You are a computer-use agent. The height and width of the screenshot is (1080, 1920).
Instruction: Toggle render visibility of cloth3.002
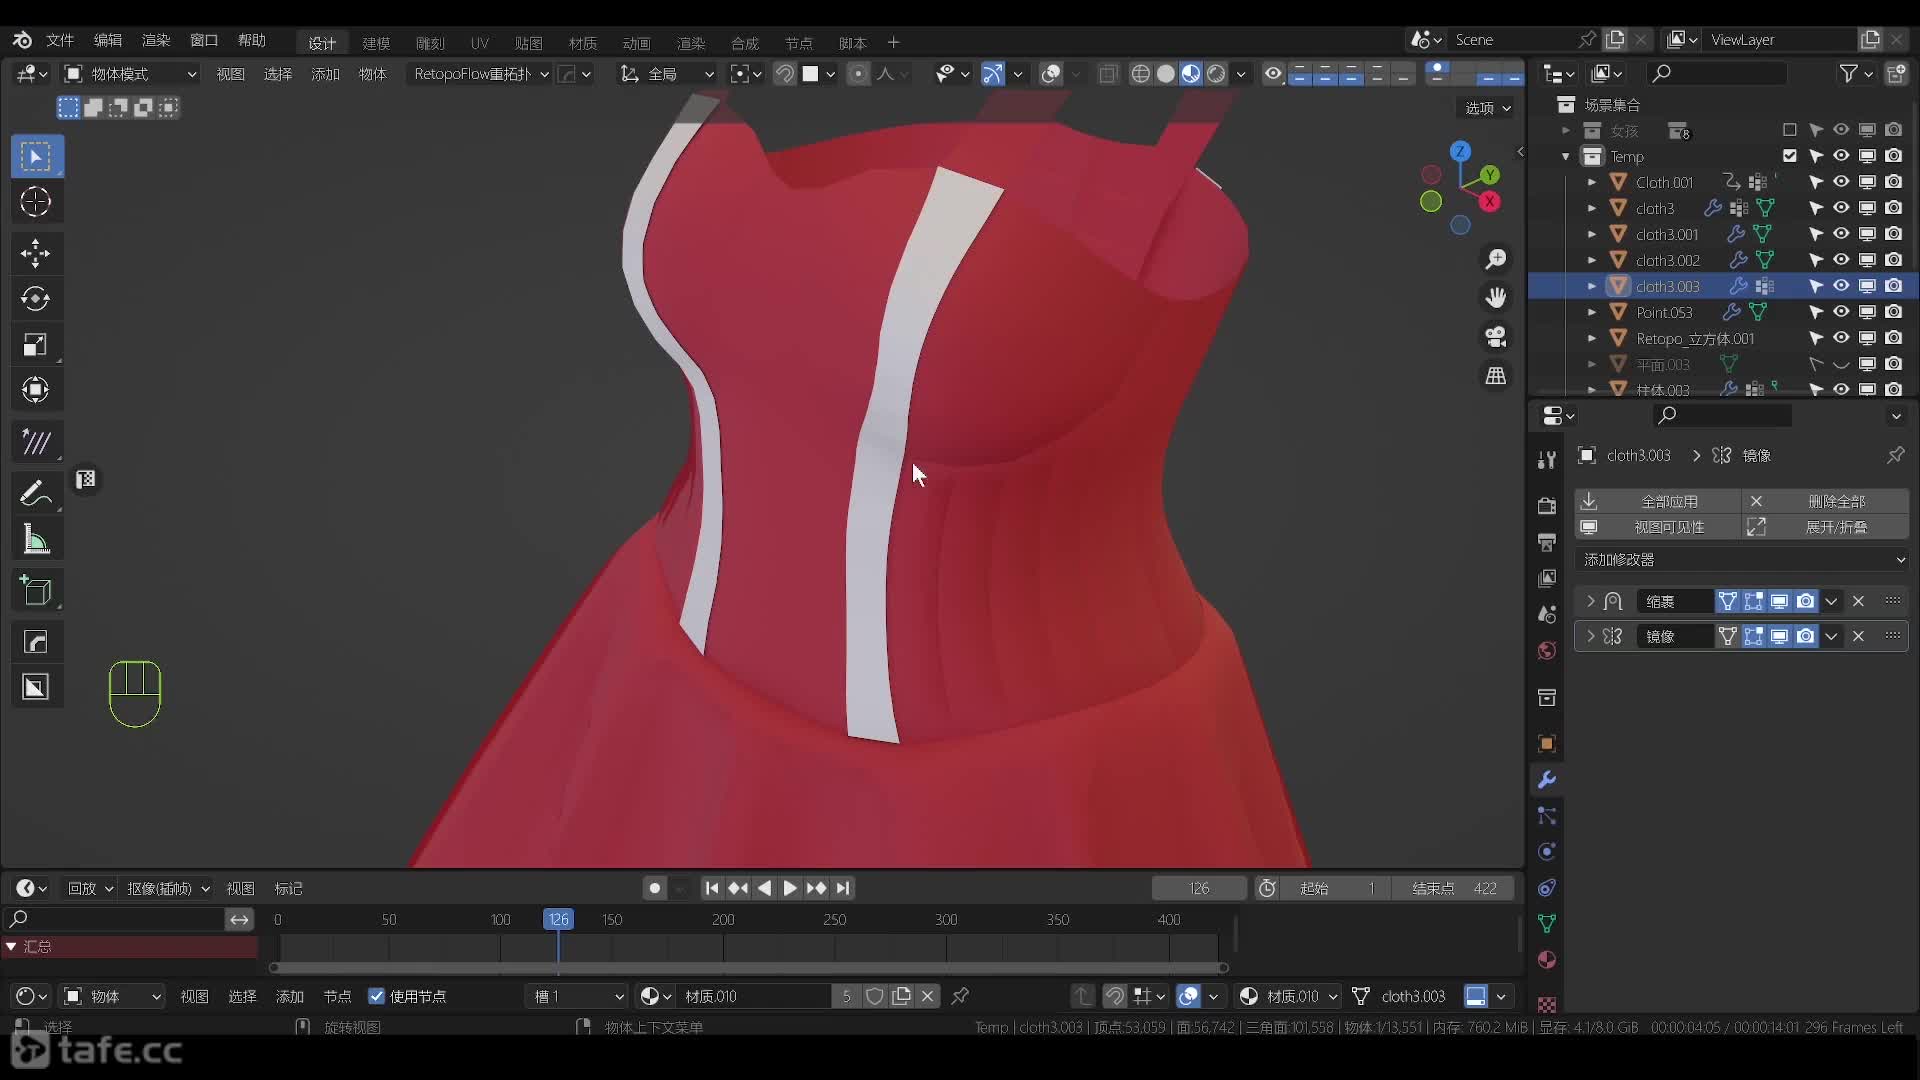(1893, 260)
